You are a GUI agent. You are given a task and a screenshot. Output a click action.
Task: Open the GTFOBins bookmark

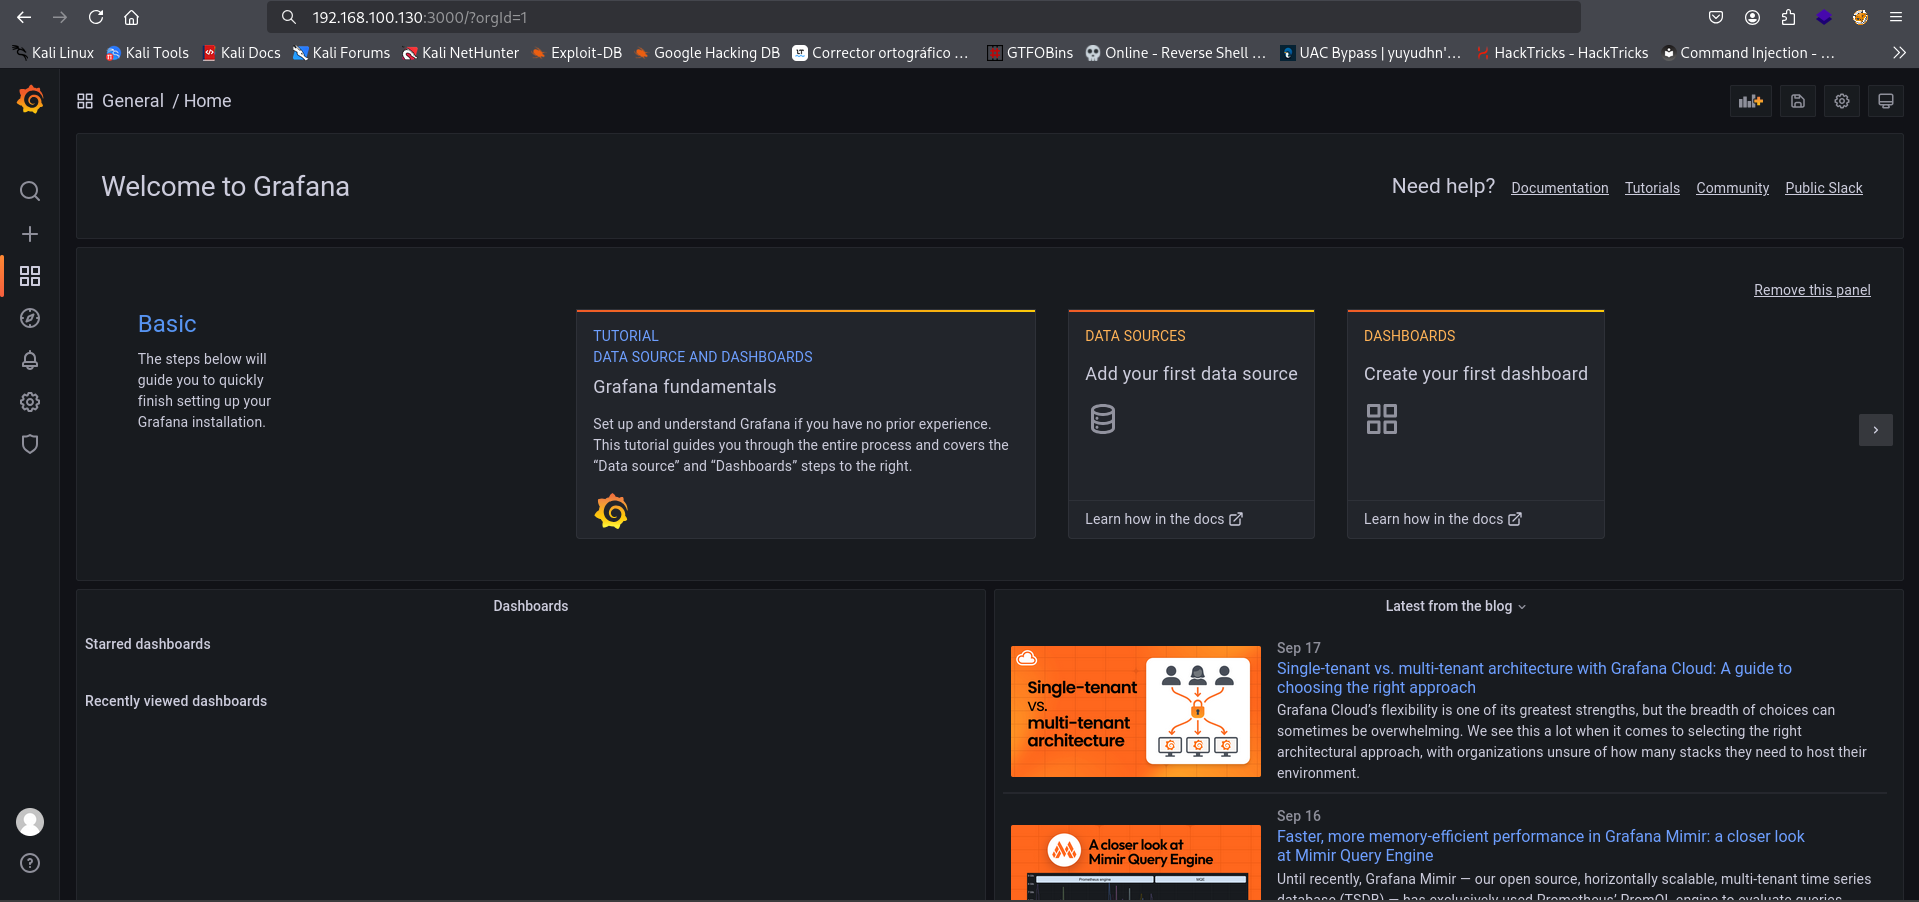coord(1030,53)
